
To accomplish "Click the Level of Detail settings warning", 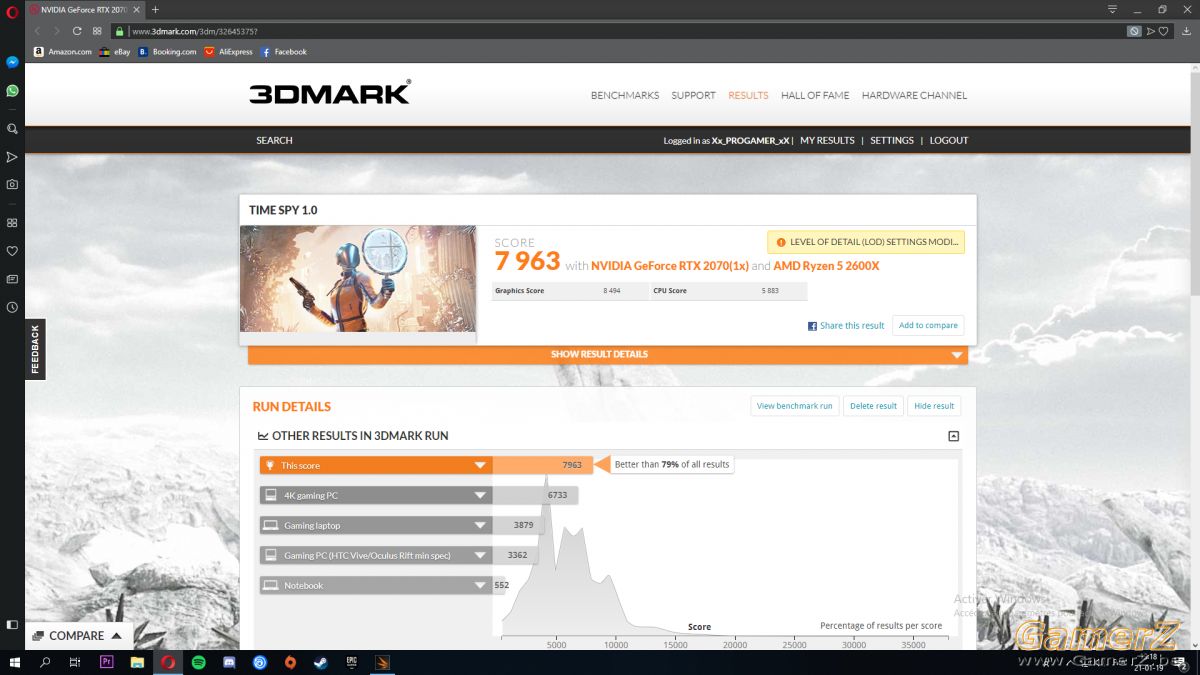I will click(x=866, y=242).
